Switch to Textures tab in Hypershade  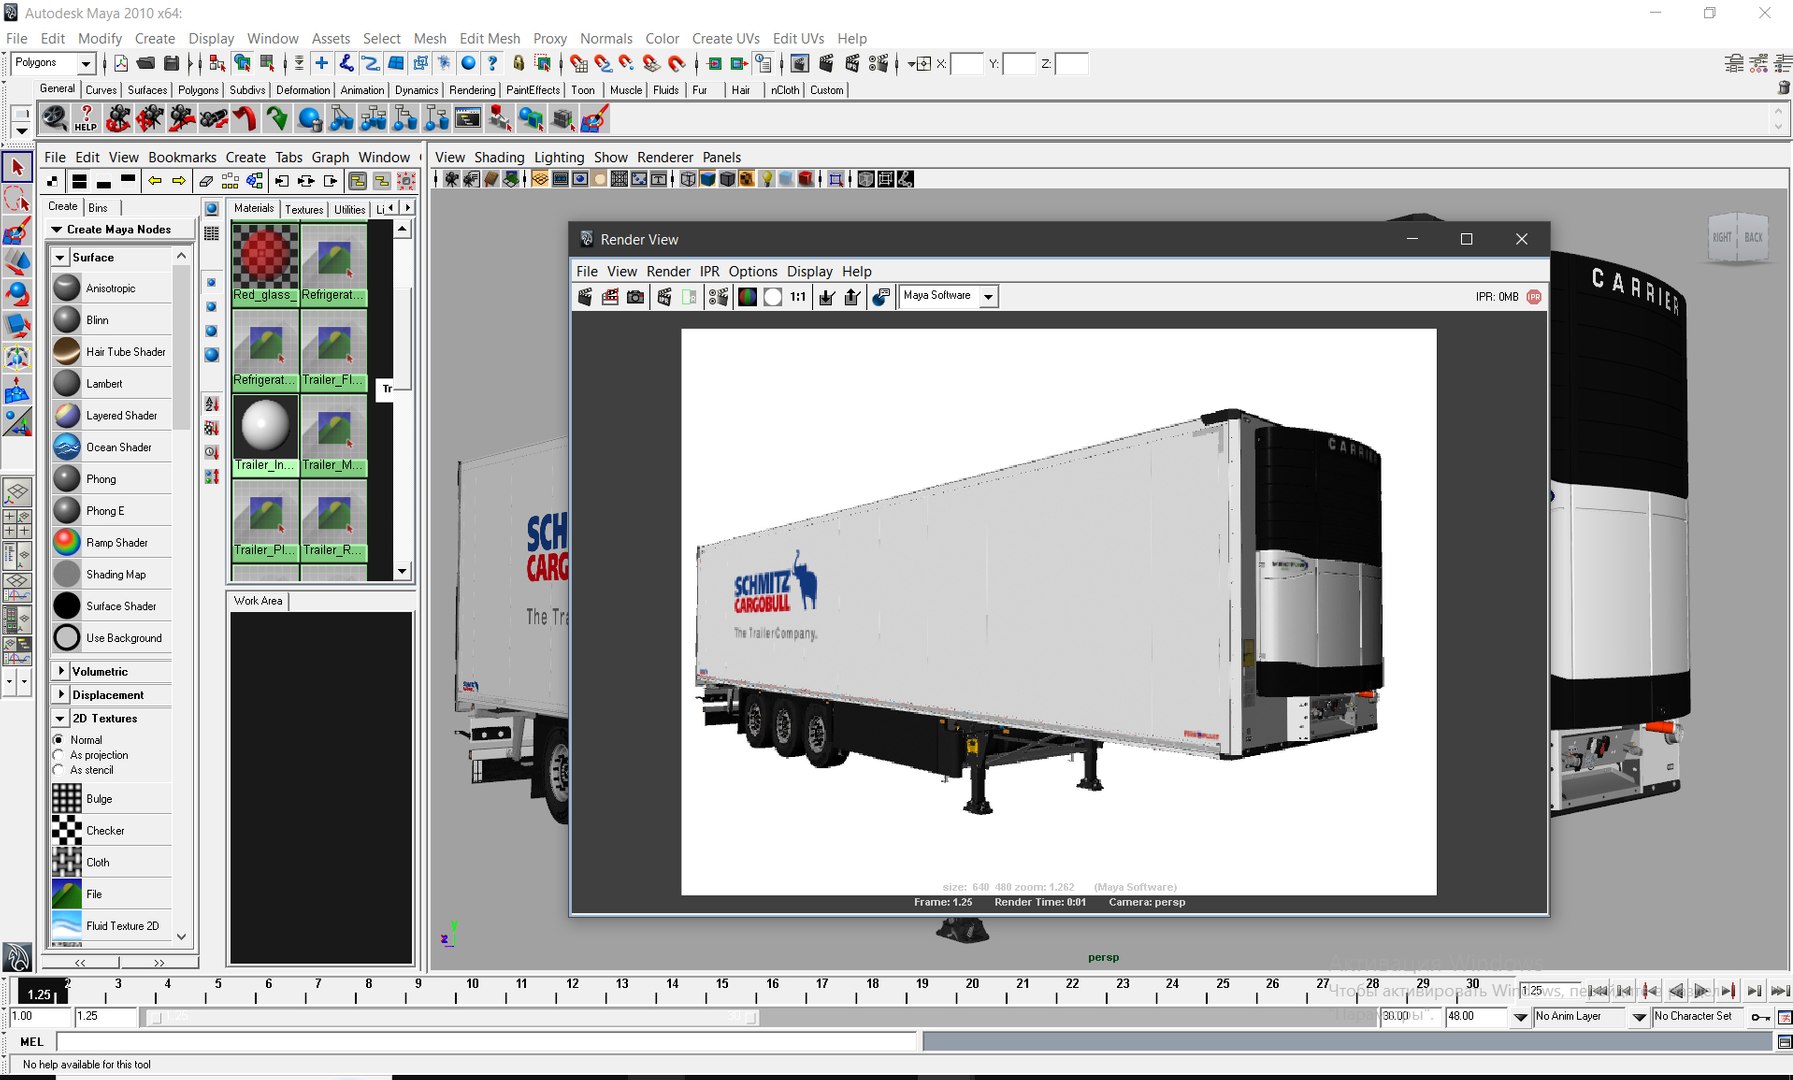tap(304, 209)
